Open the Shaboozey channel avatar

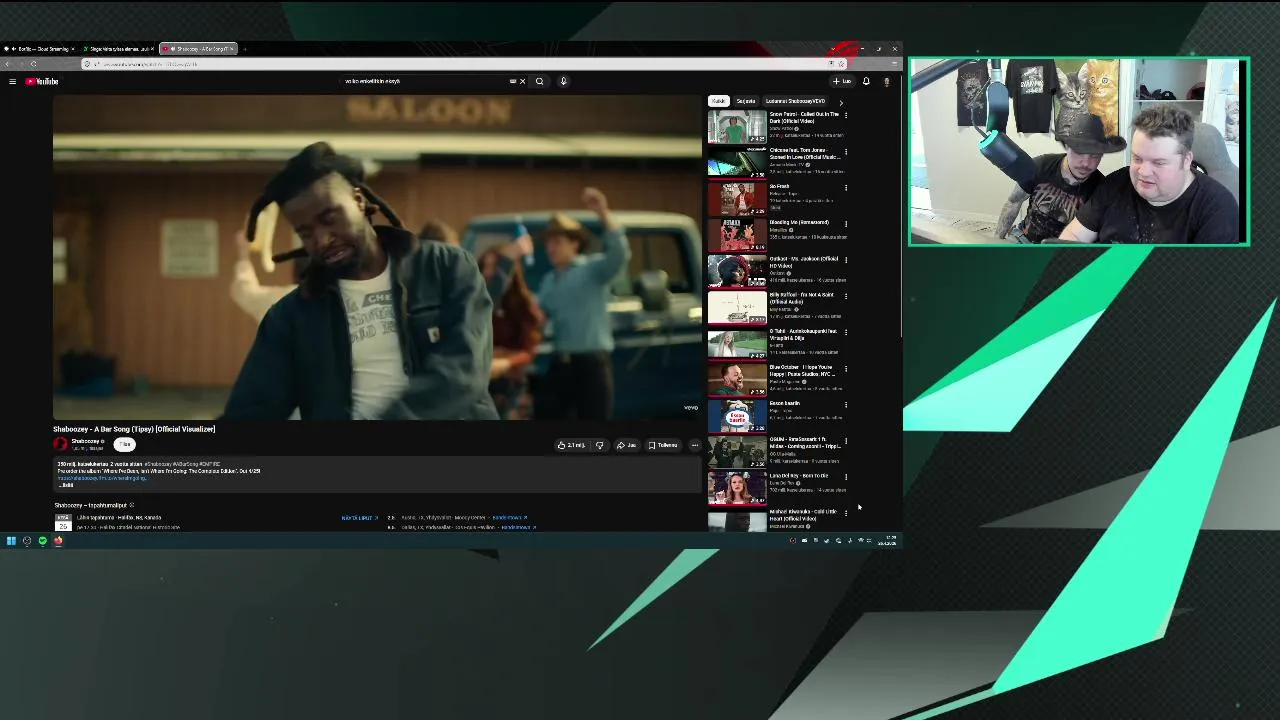pyautogui.click(x=60, y=444)
